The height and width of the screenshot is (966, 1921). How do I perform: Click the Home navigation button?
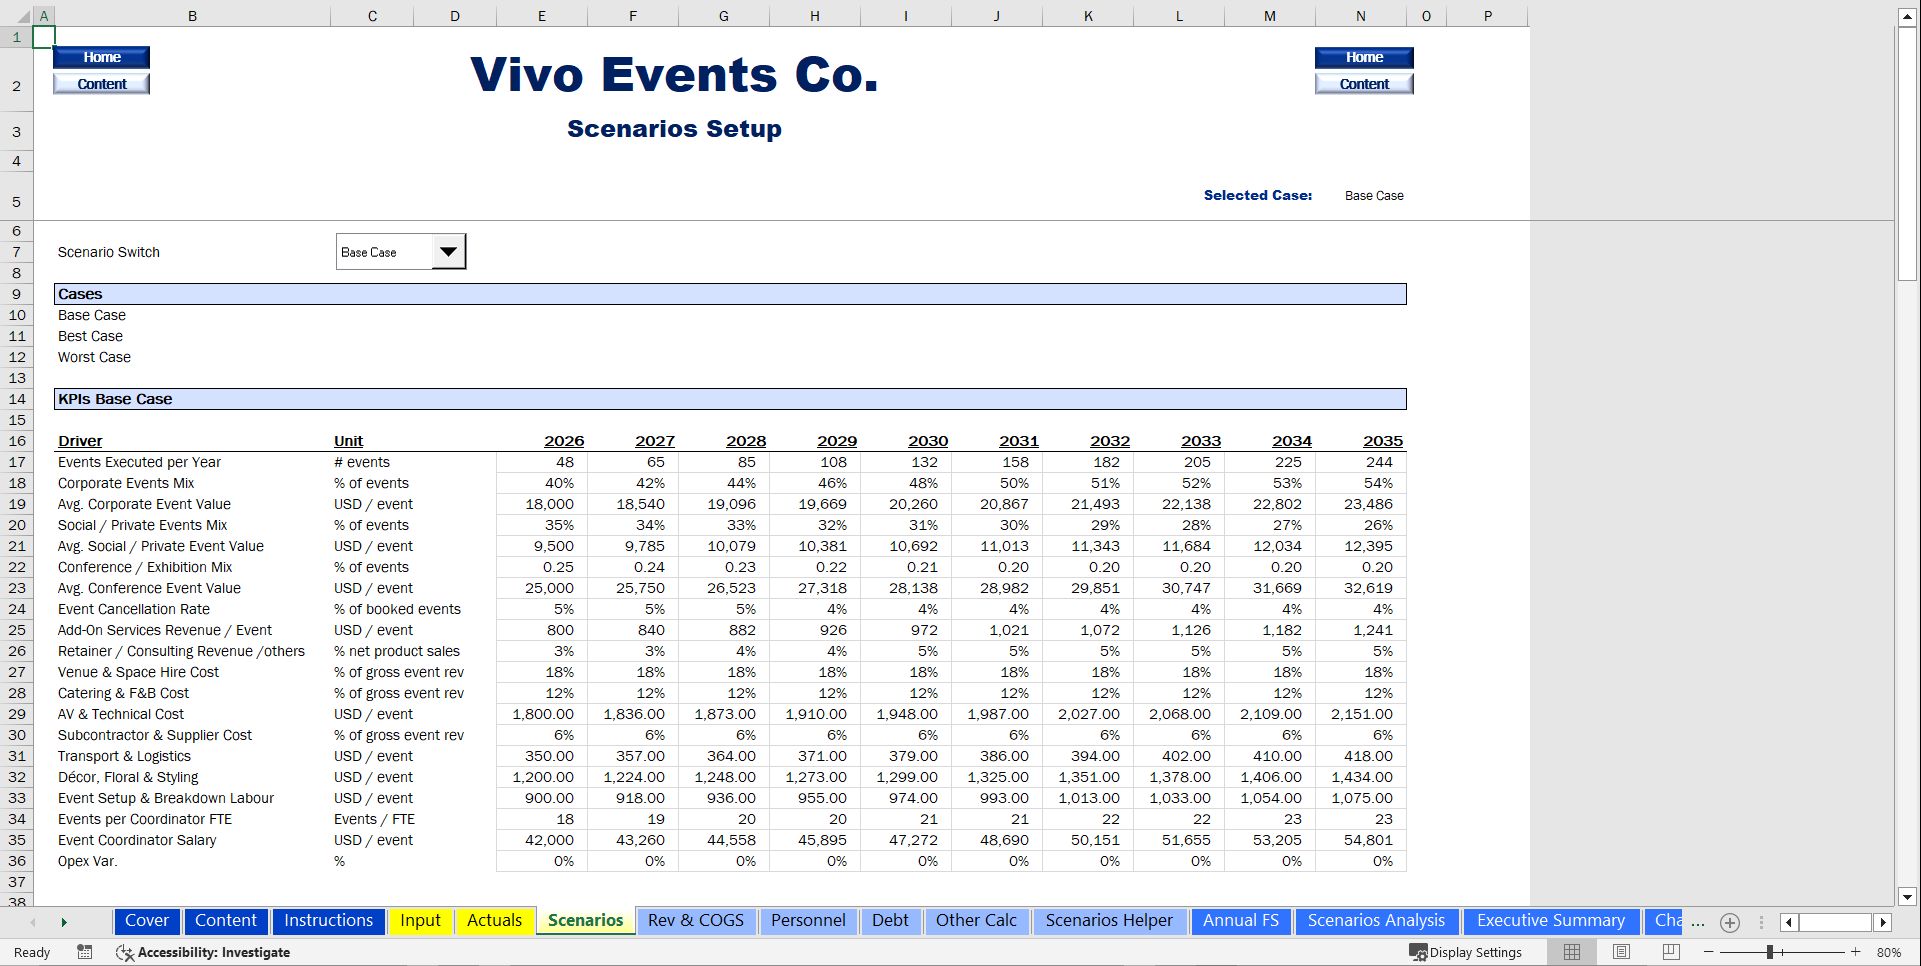tap(101, 57)
